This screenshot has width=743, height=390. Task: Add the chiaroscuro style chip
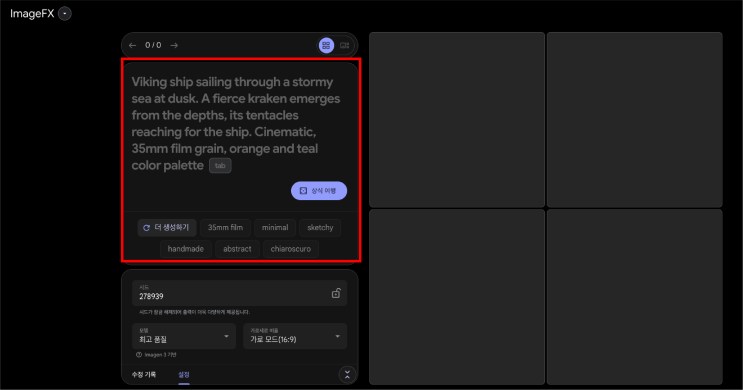point(291,249)
